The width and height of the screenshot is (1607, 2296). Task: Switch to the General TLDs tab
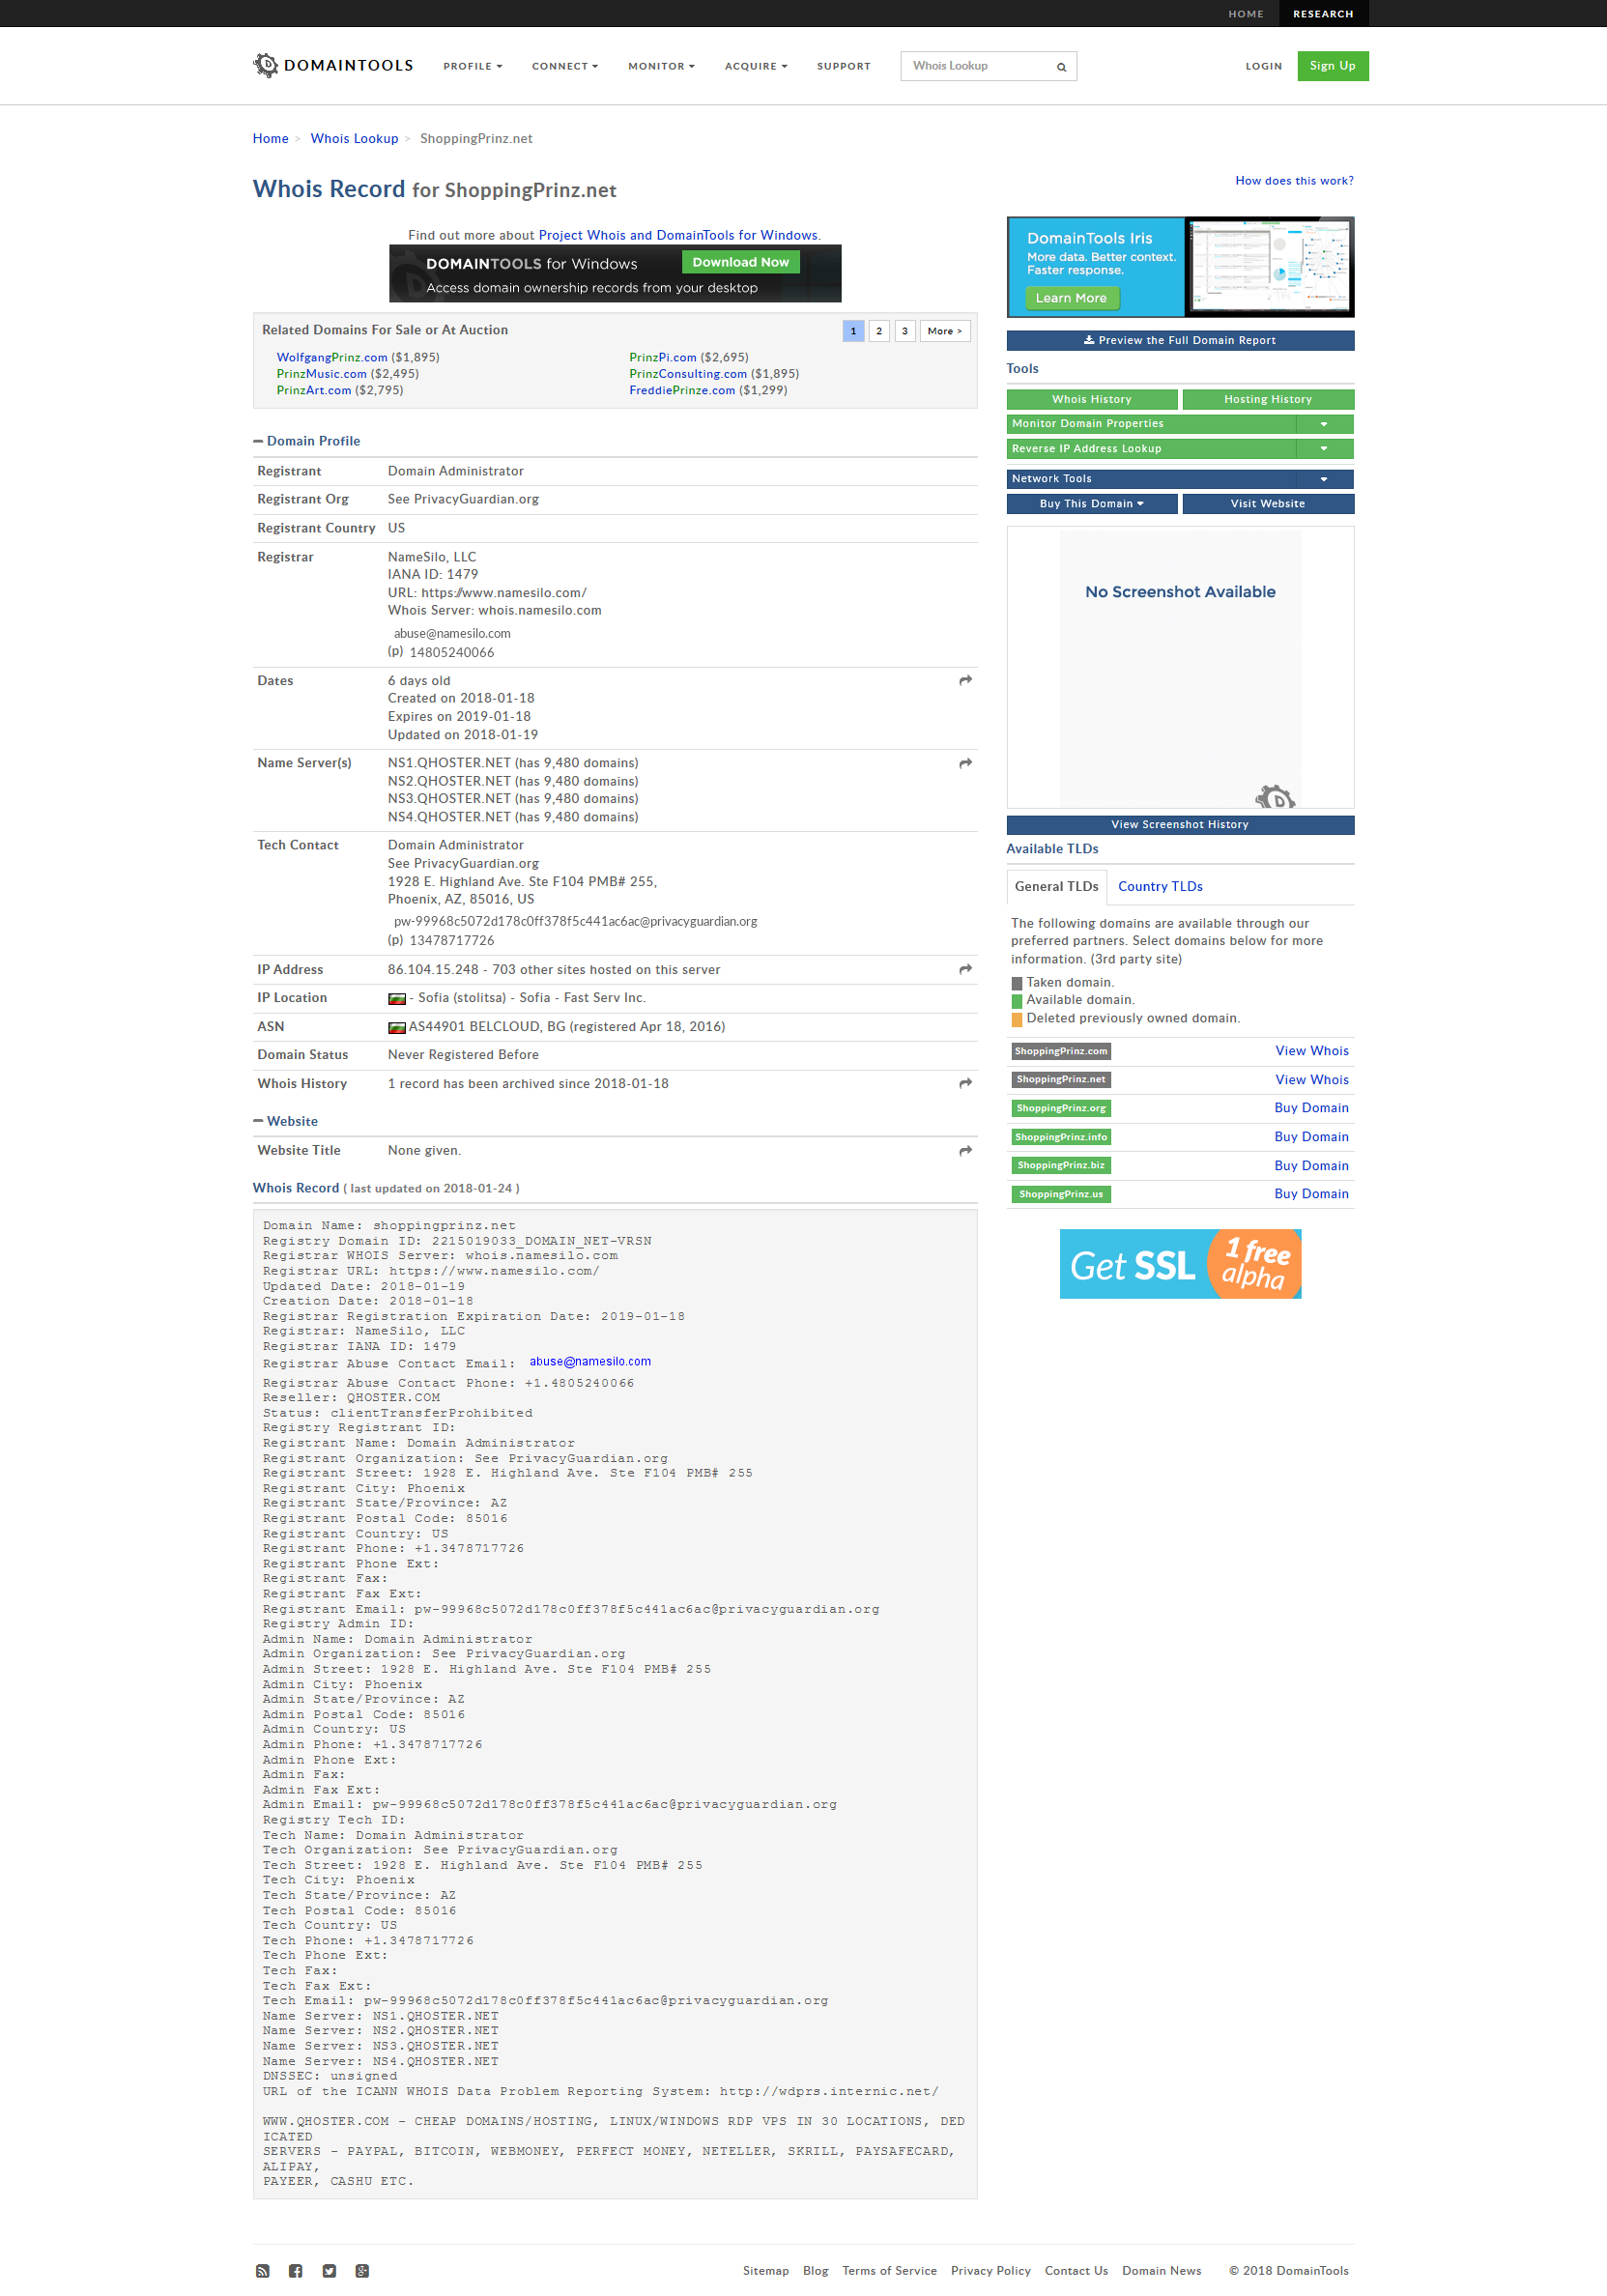tap(1056, 887)
